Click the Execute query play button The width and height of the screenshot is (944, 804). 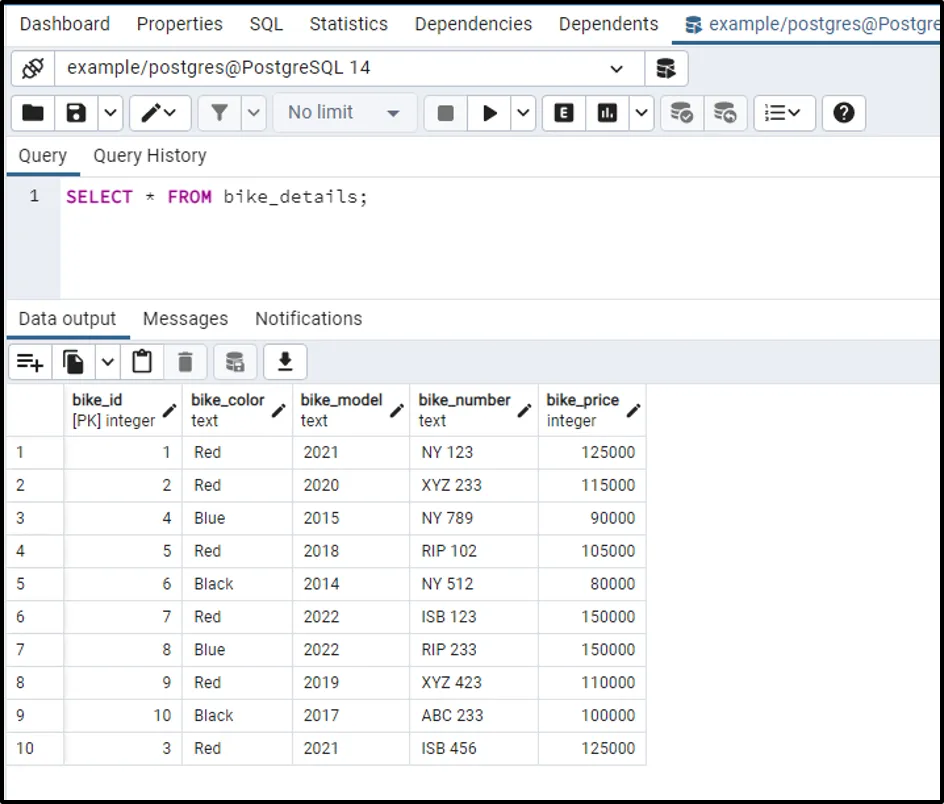point(490,113)
